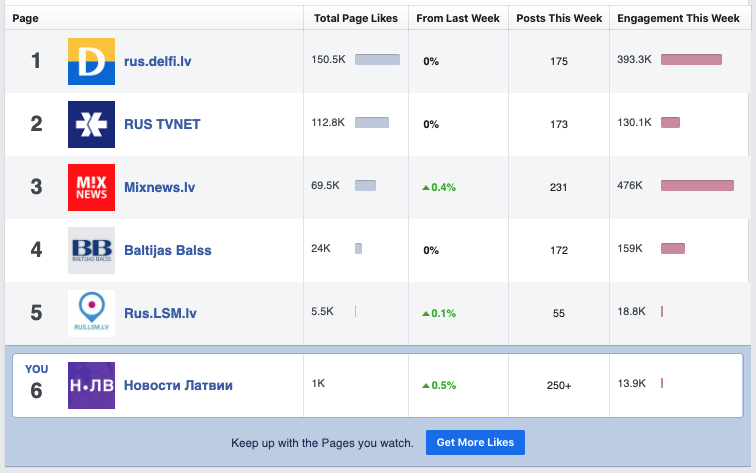Click the 159K engagement bar for Baltijas Balss
This screenshot has height=473, width=756.
673,248
